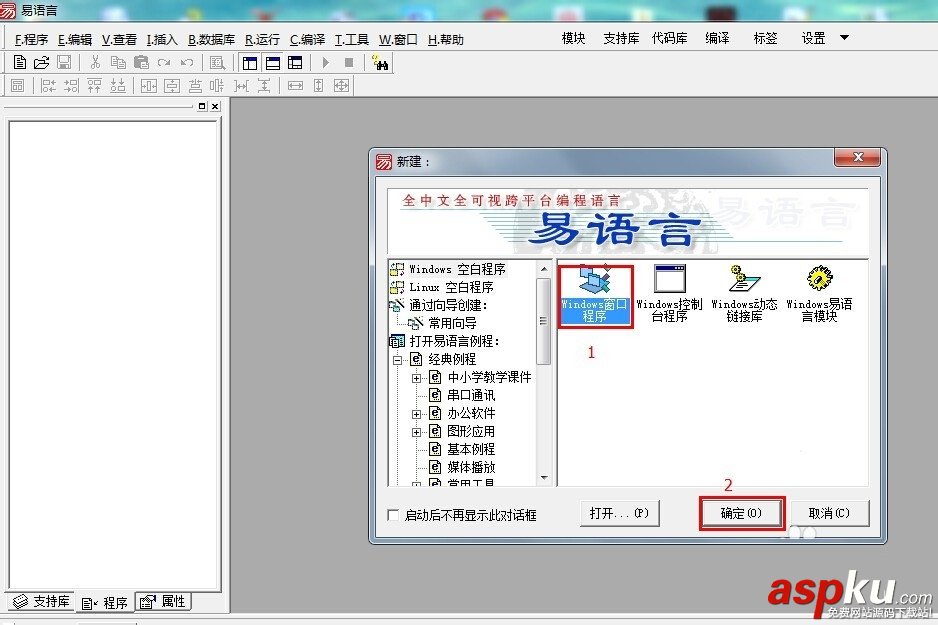
Task: Click the Save floppy disk icon
Action: (x=64, y=63)
